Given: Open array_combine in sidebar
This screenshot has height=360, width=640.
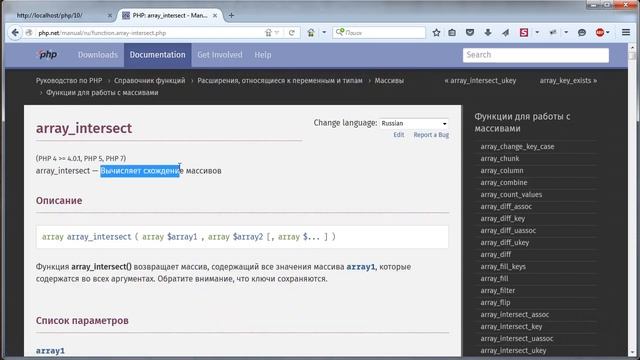Looking at the screenshot, I should [x=504, y=182].
